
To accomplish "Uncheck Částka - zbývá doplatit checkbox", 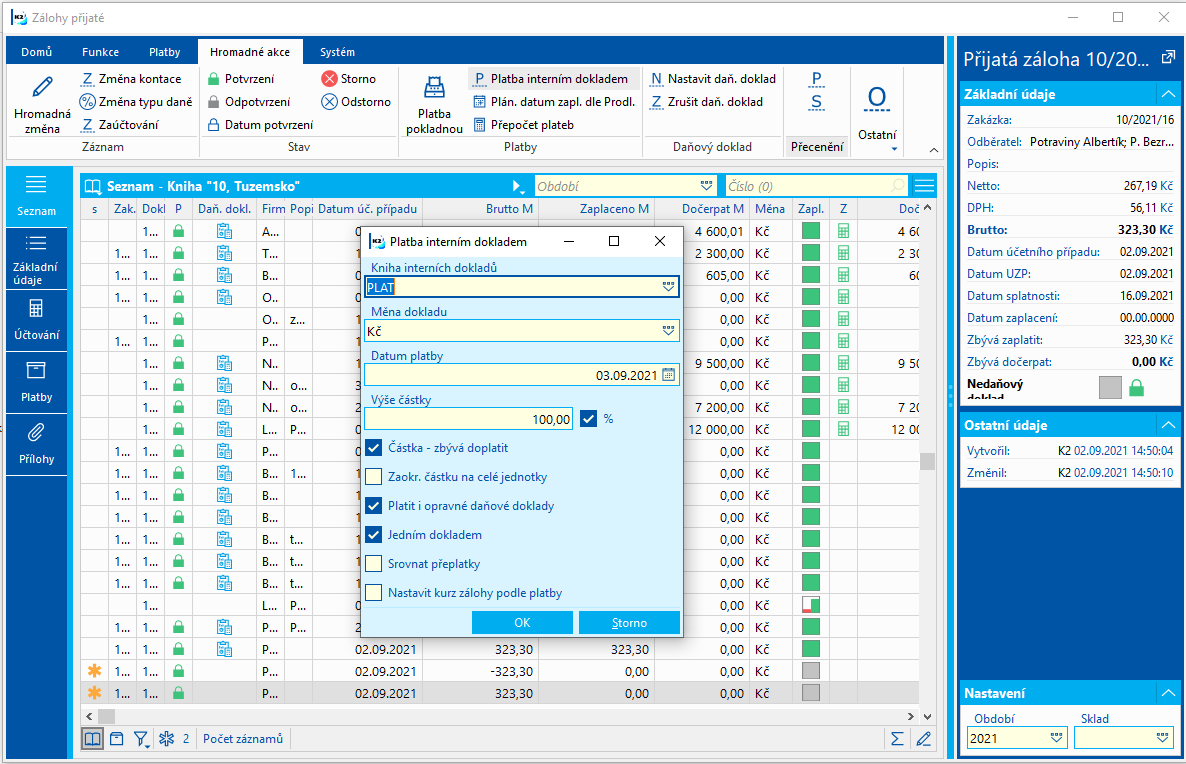I will tap(373, 448).
